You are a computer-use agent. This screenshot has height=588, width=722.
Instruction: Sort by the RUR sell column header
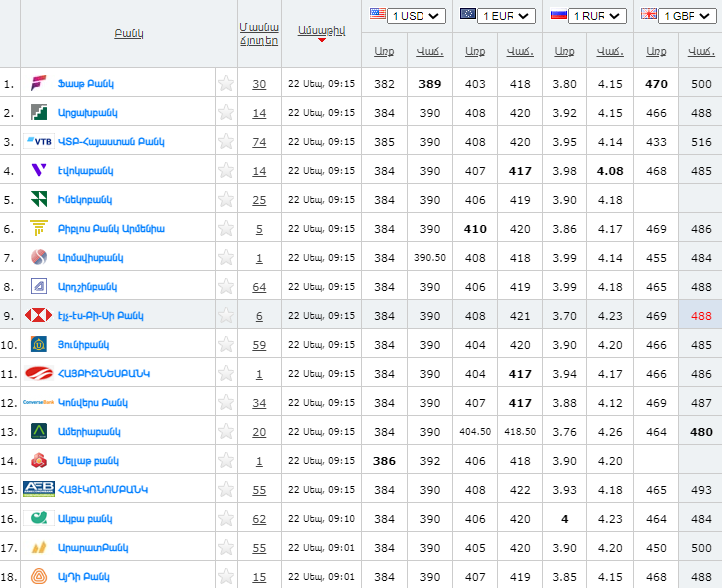(610, 51)
